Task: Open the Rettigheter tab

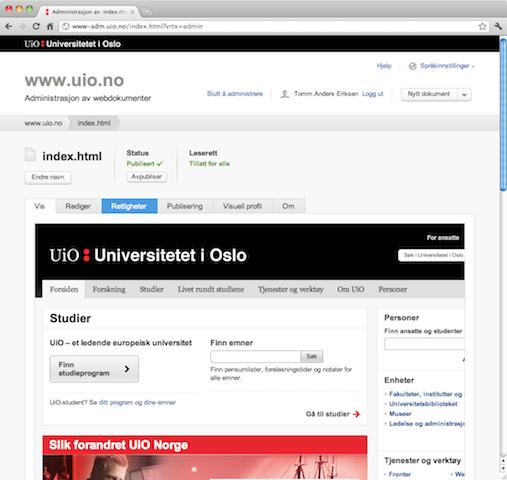Action: tap(129, 206)
